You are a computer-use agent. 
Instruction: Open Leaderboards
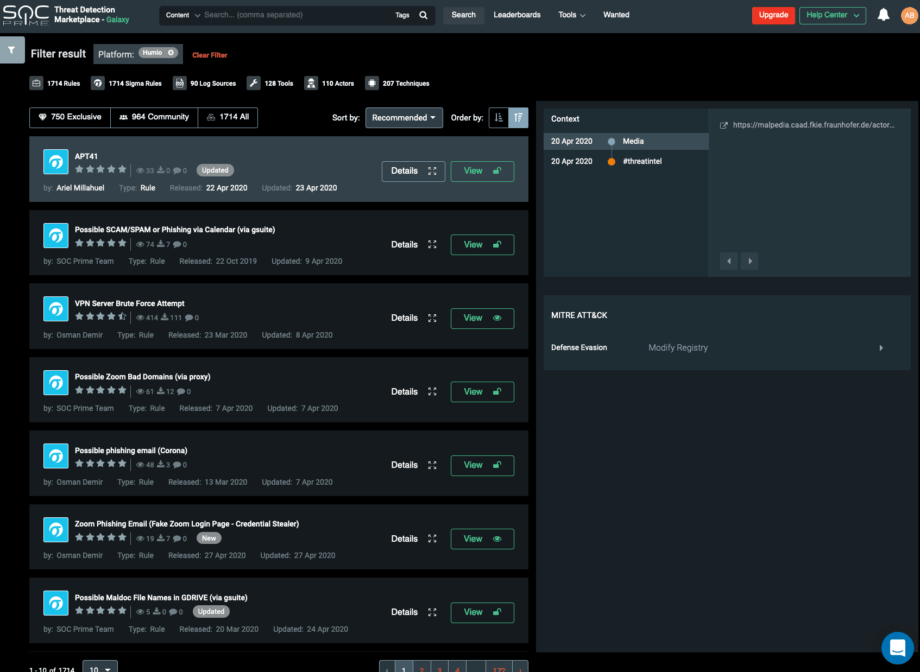pos(517,15)
